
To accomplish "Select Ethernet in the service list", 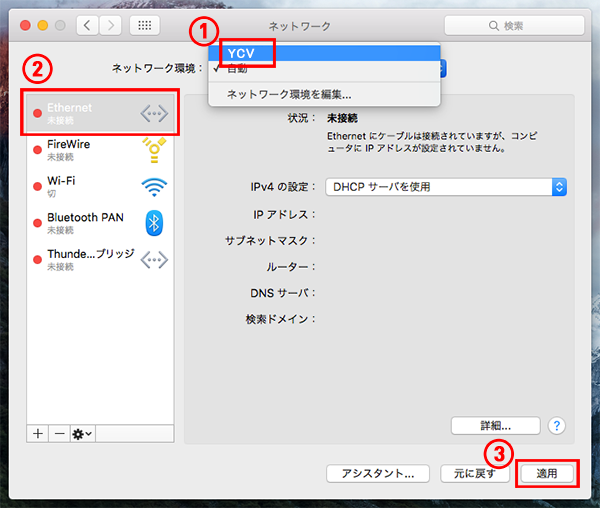I will click(100, 113).
